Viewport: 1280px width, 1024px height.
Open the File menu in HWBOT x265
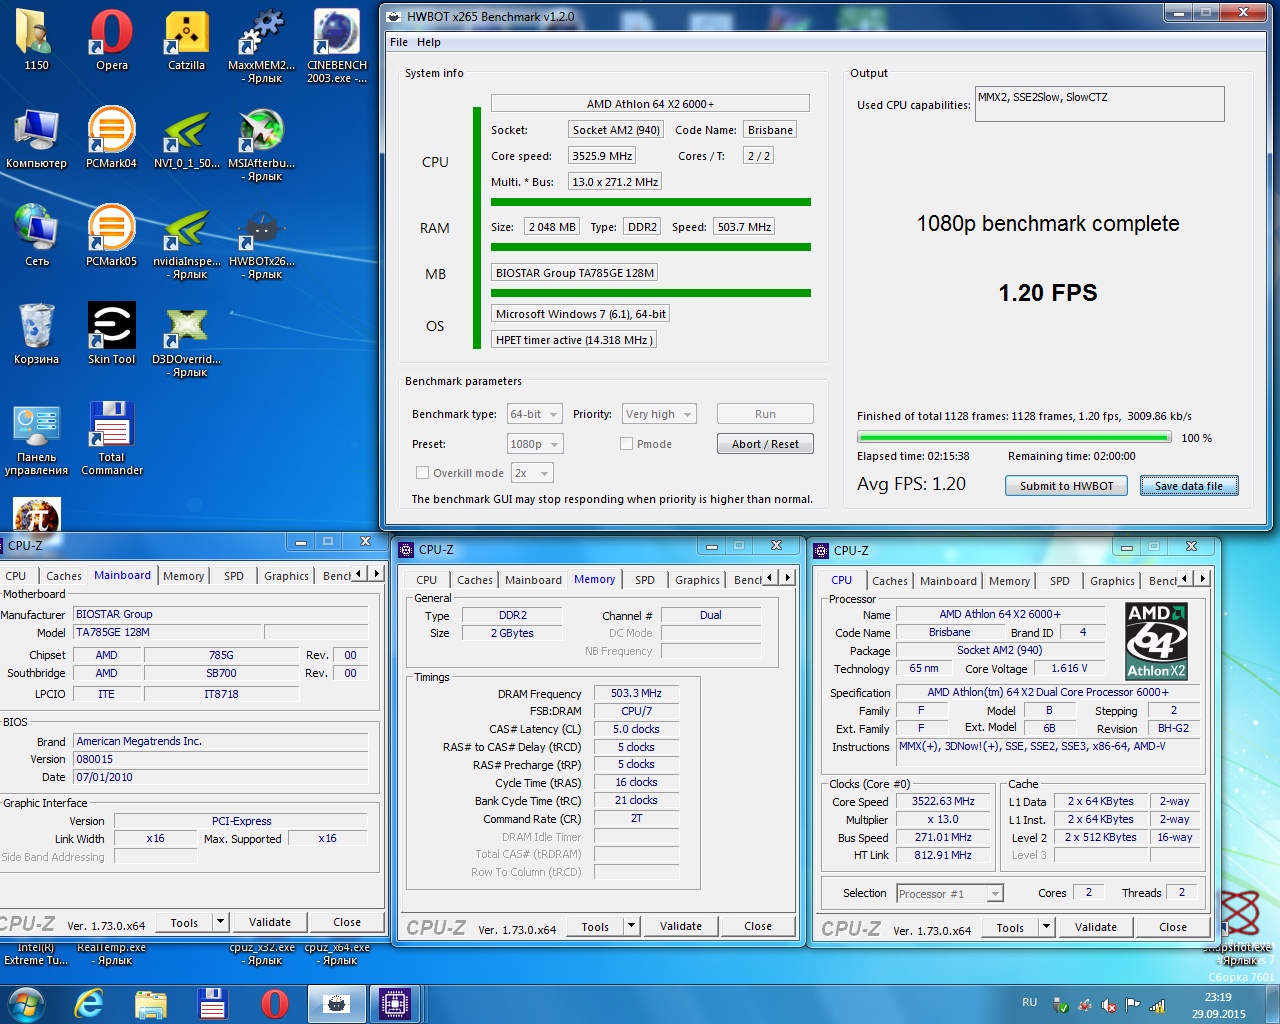click(399, 42)
